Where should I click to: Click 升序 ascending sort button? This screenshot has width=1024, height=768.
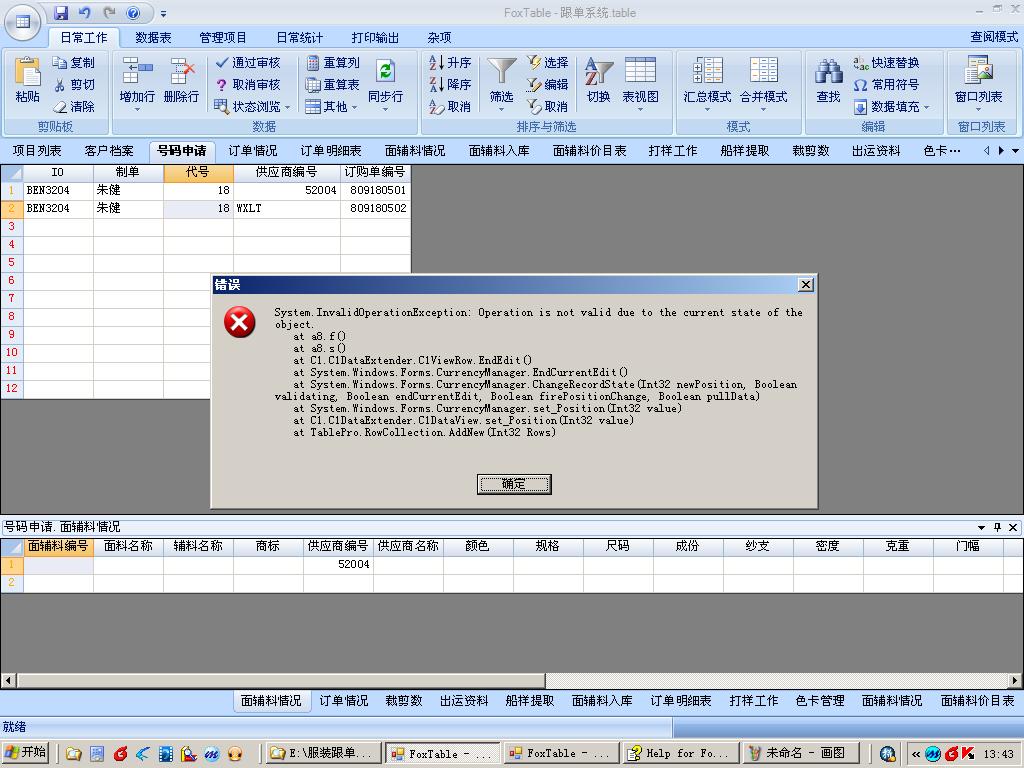[x=450, y=62]
